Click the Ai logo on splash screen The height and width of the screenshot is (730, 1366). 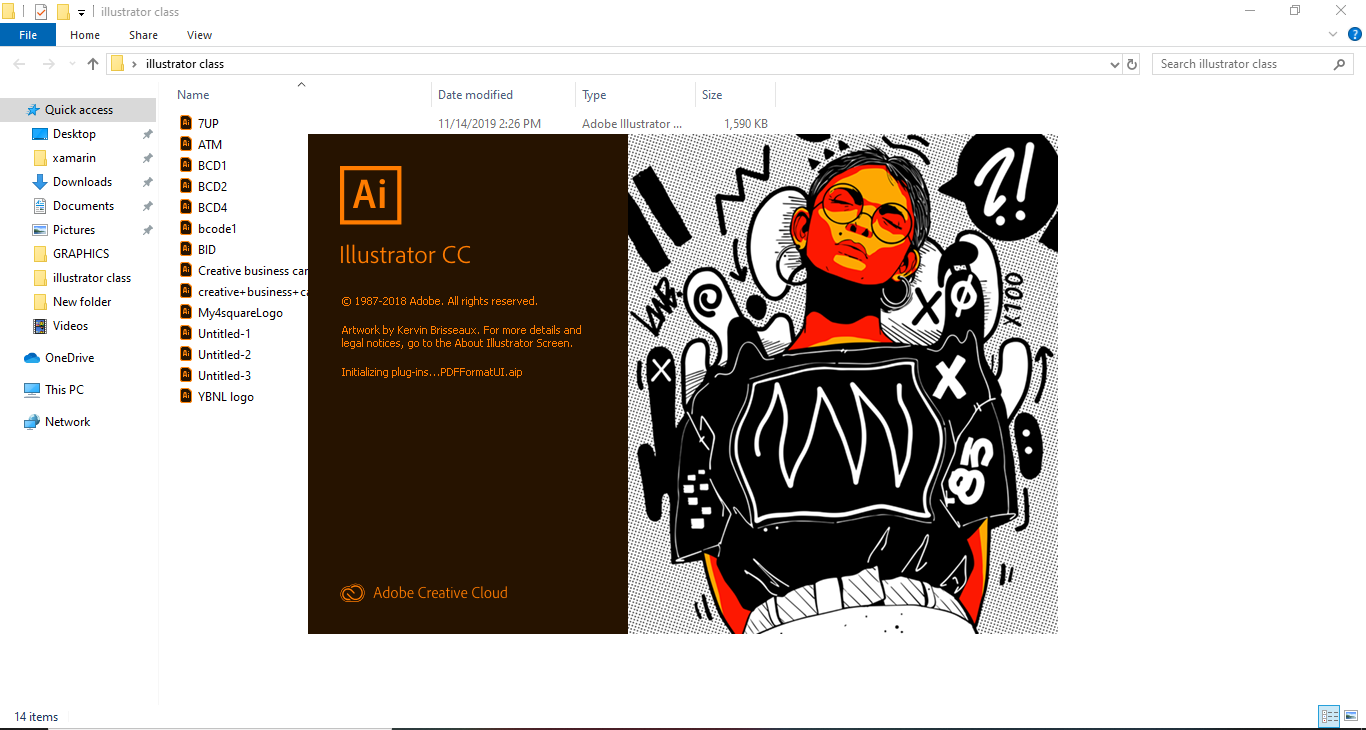click(370, 194)
